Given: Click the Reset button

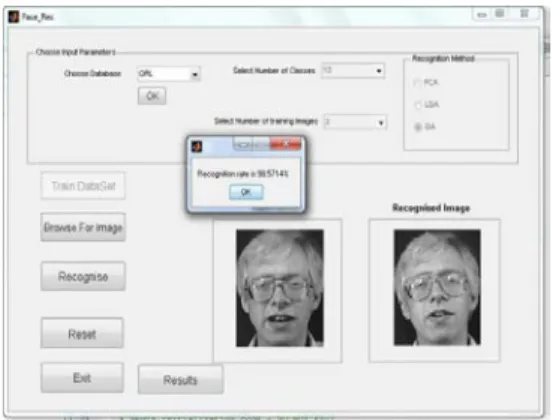Looking at the screenshot, I should point(82,334).
